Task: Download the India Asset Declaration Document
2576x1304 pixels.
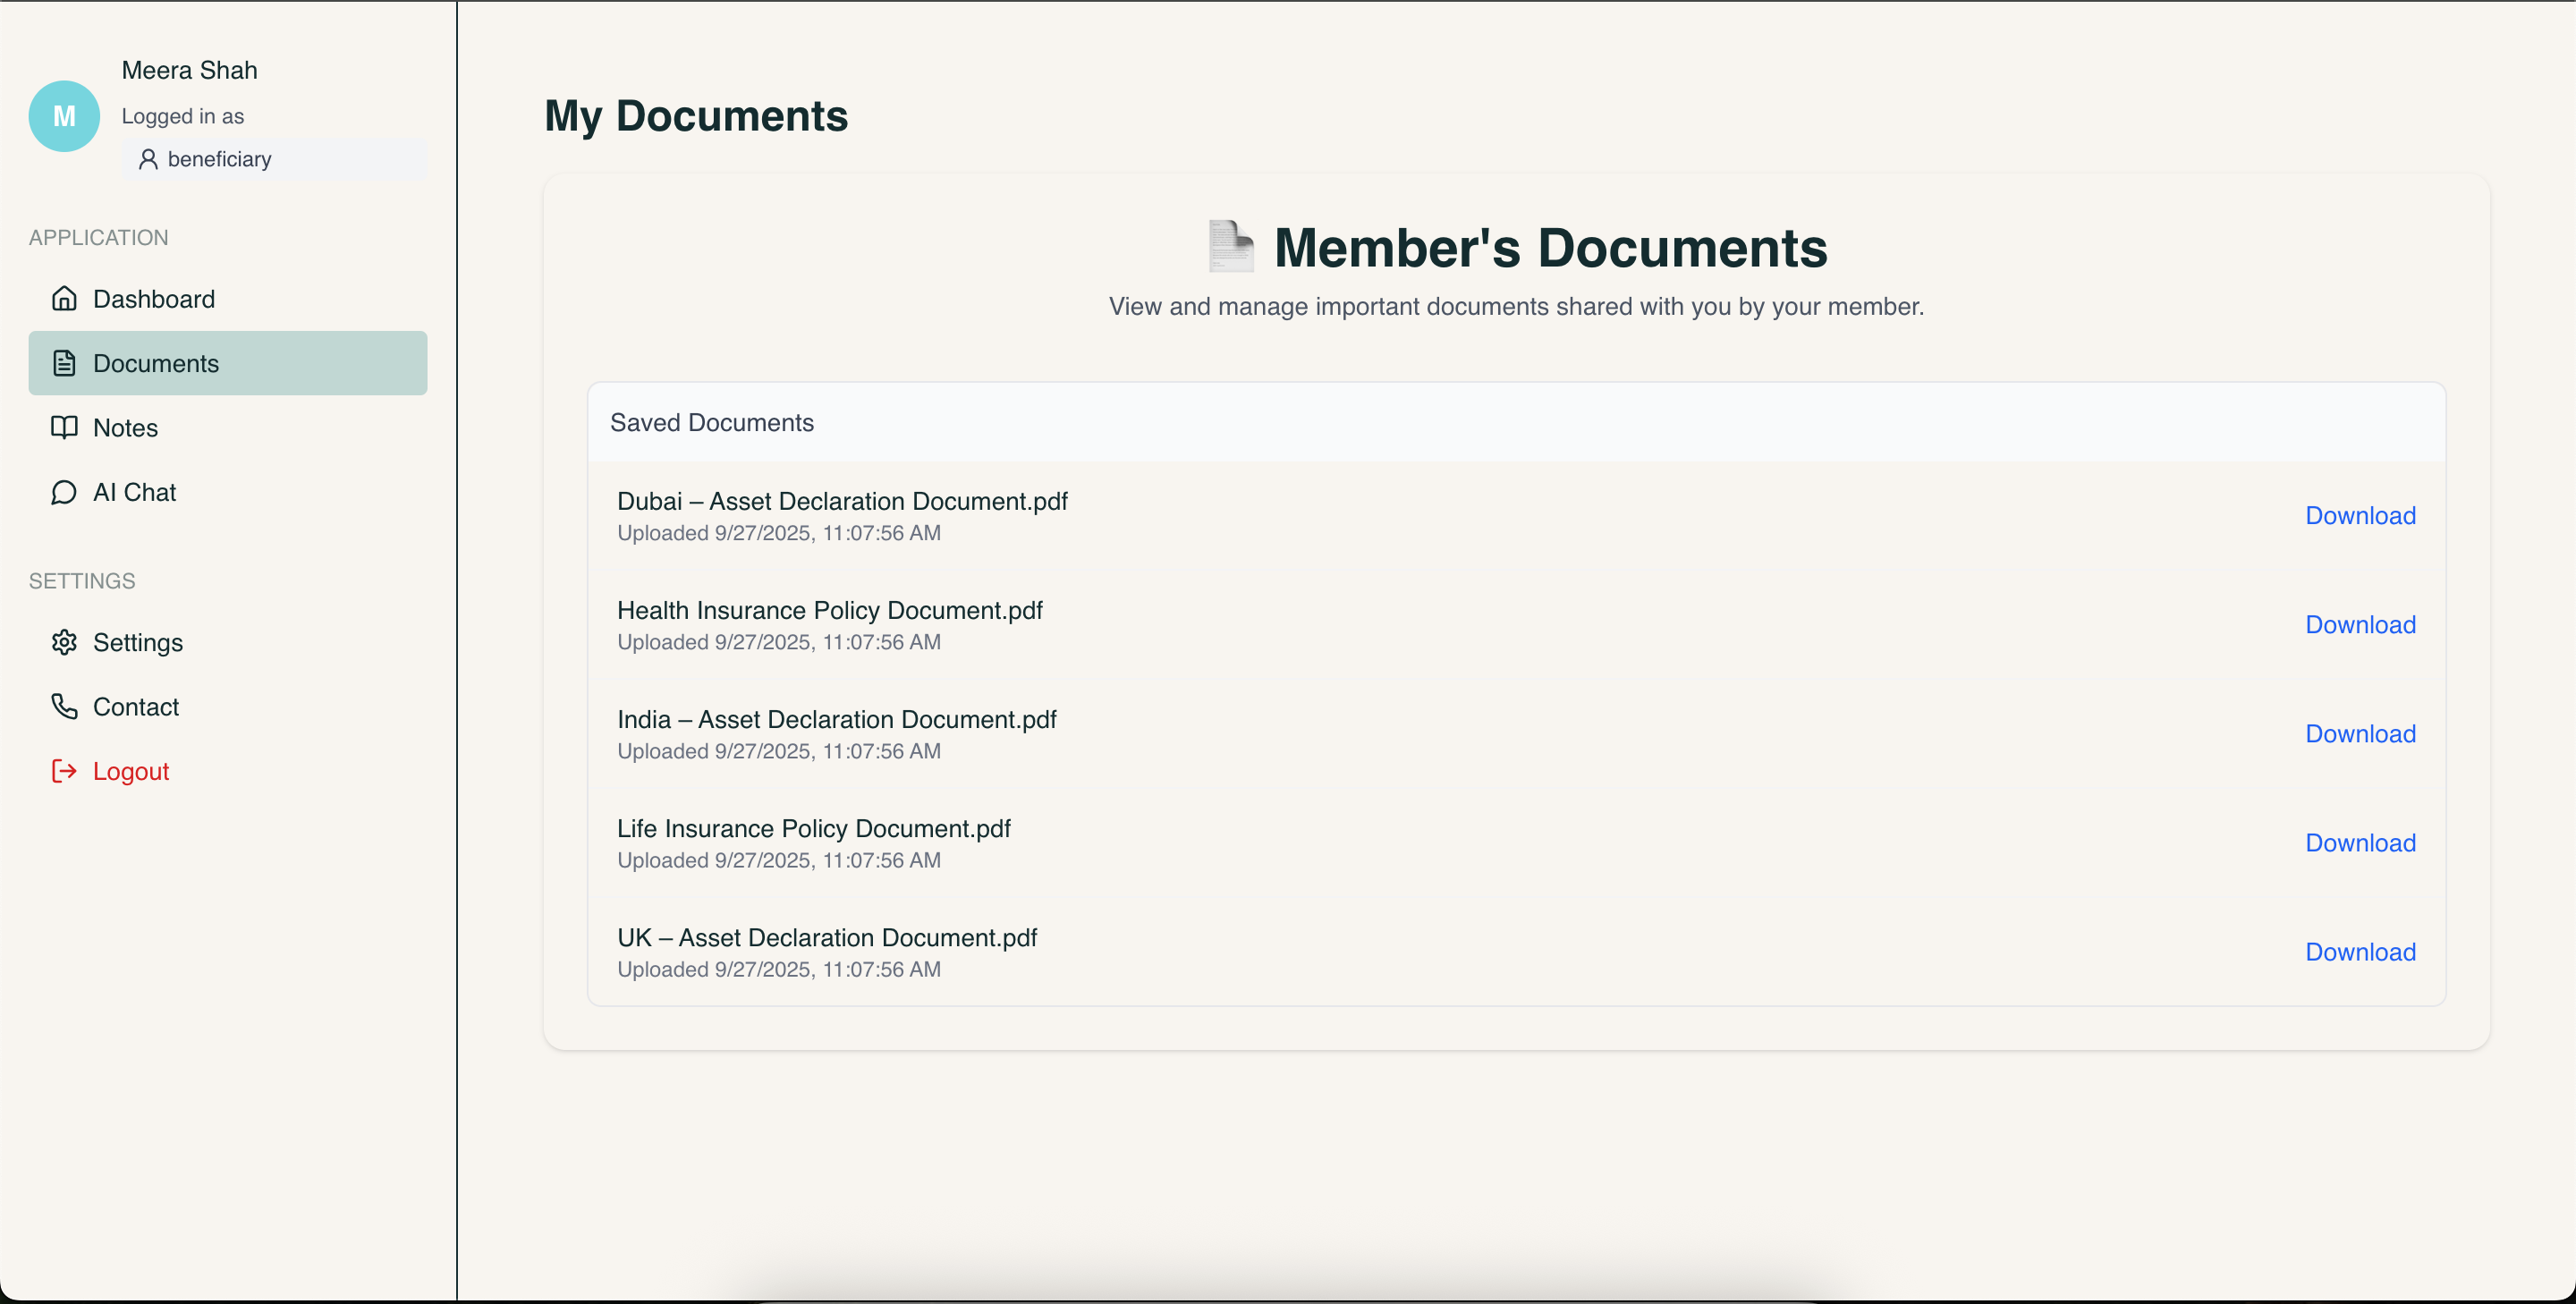Action: [2360, 733]
